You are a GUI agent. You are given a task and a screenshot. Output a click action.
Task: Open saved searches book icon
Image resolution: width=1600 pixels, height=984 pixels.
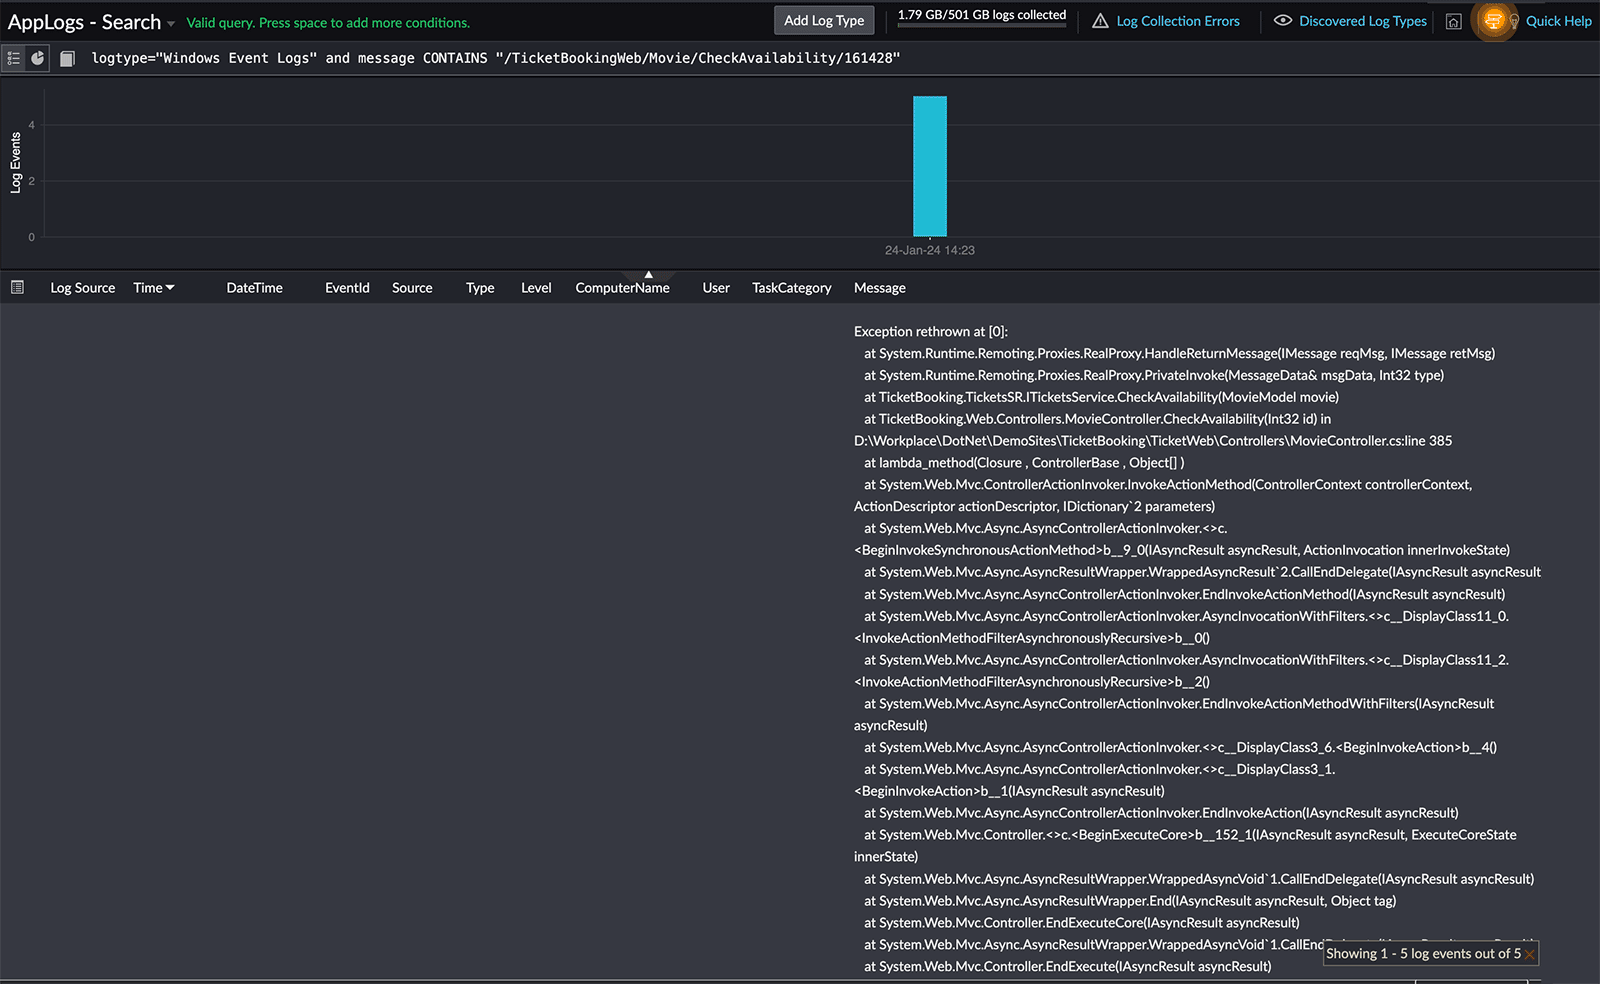point(67,59)
